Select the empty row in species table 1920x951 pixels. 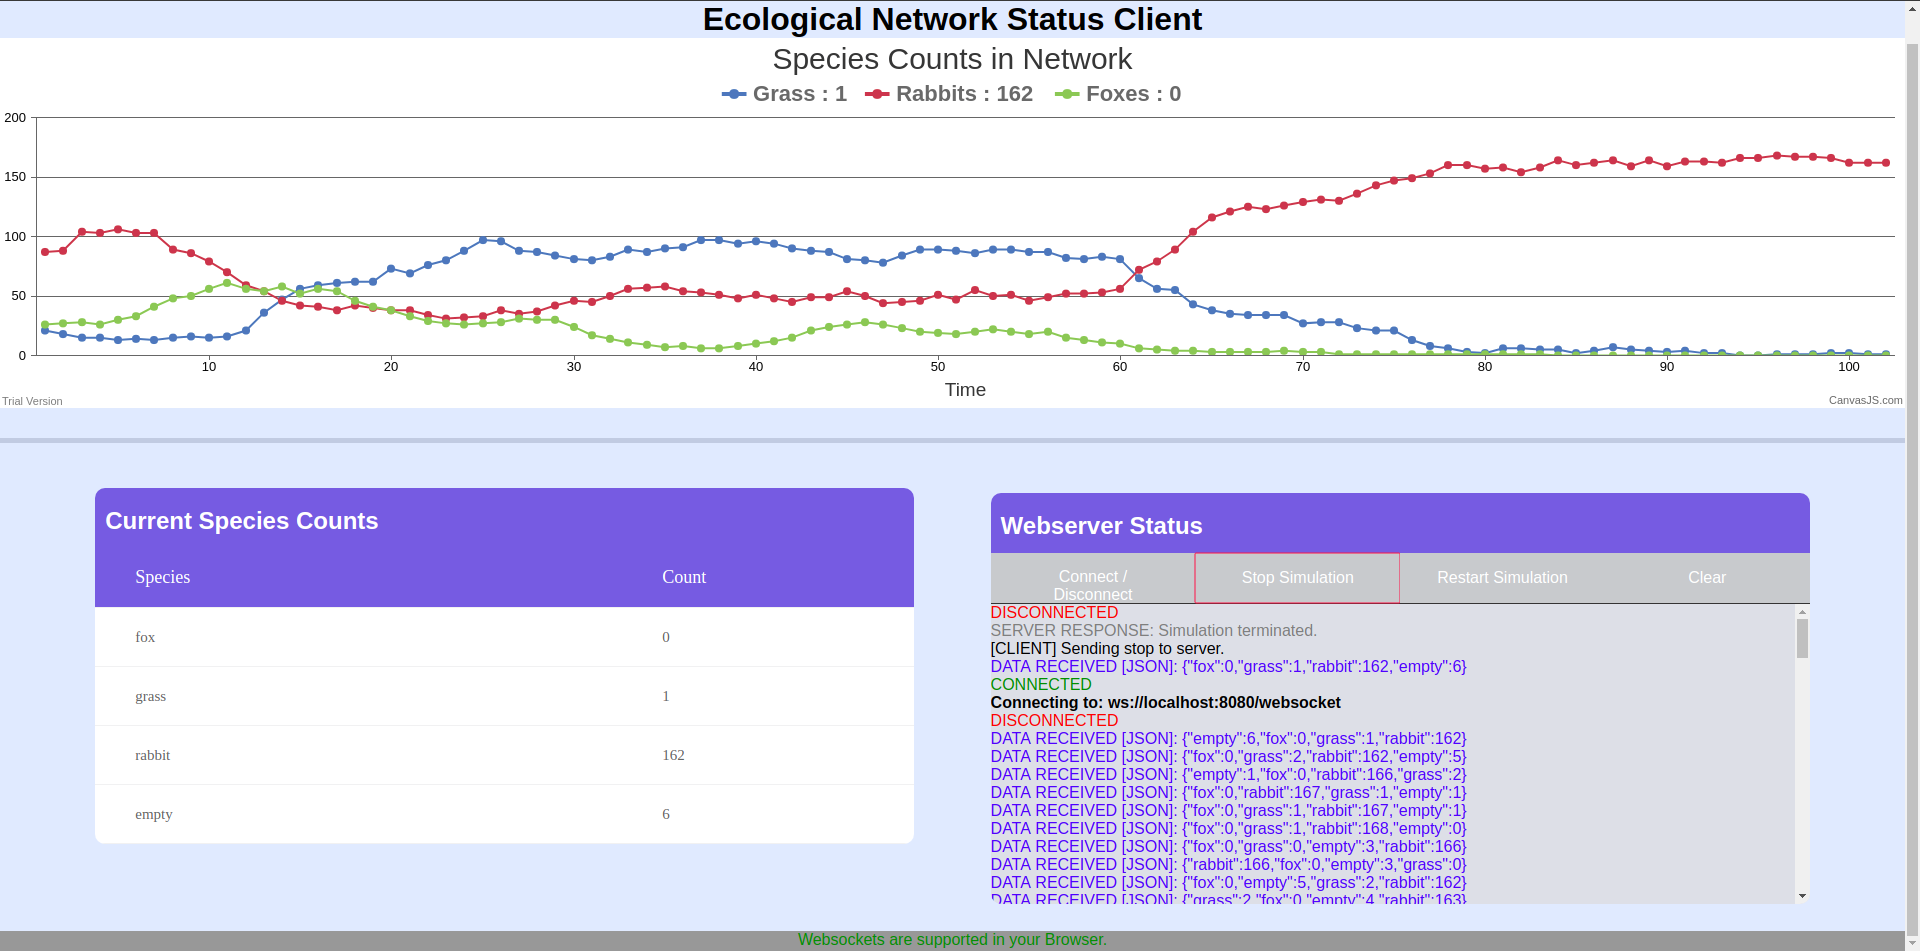click(504, 814)
